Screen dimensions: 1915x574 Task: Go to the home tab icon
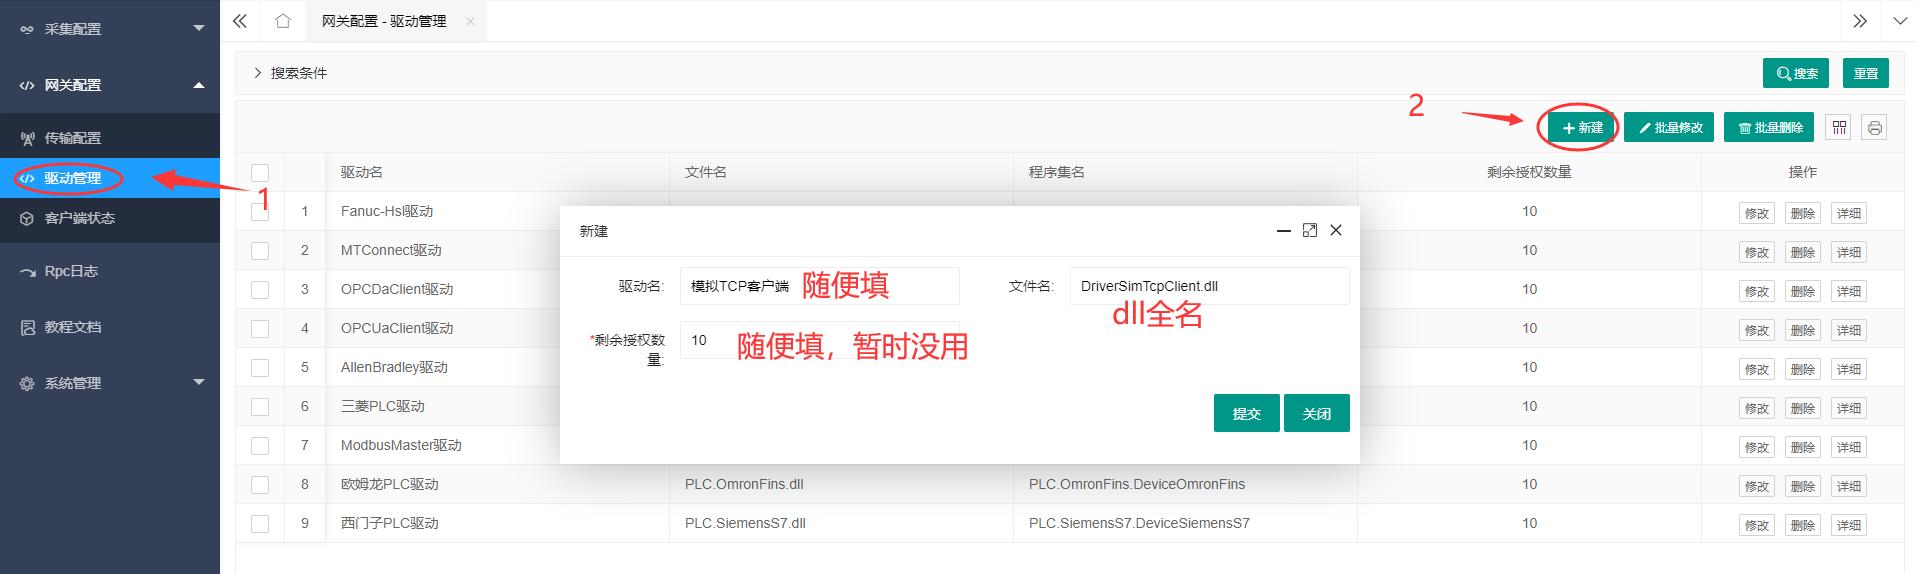(283, 21)
